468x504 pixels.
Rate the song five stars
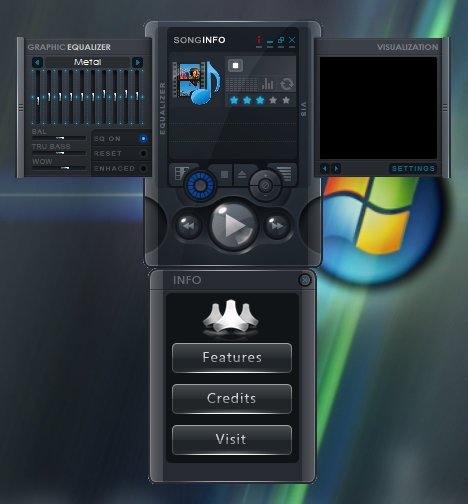pyautogui.click(x=286, y=100)
